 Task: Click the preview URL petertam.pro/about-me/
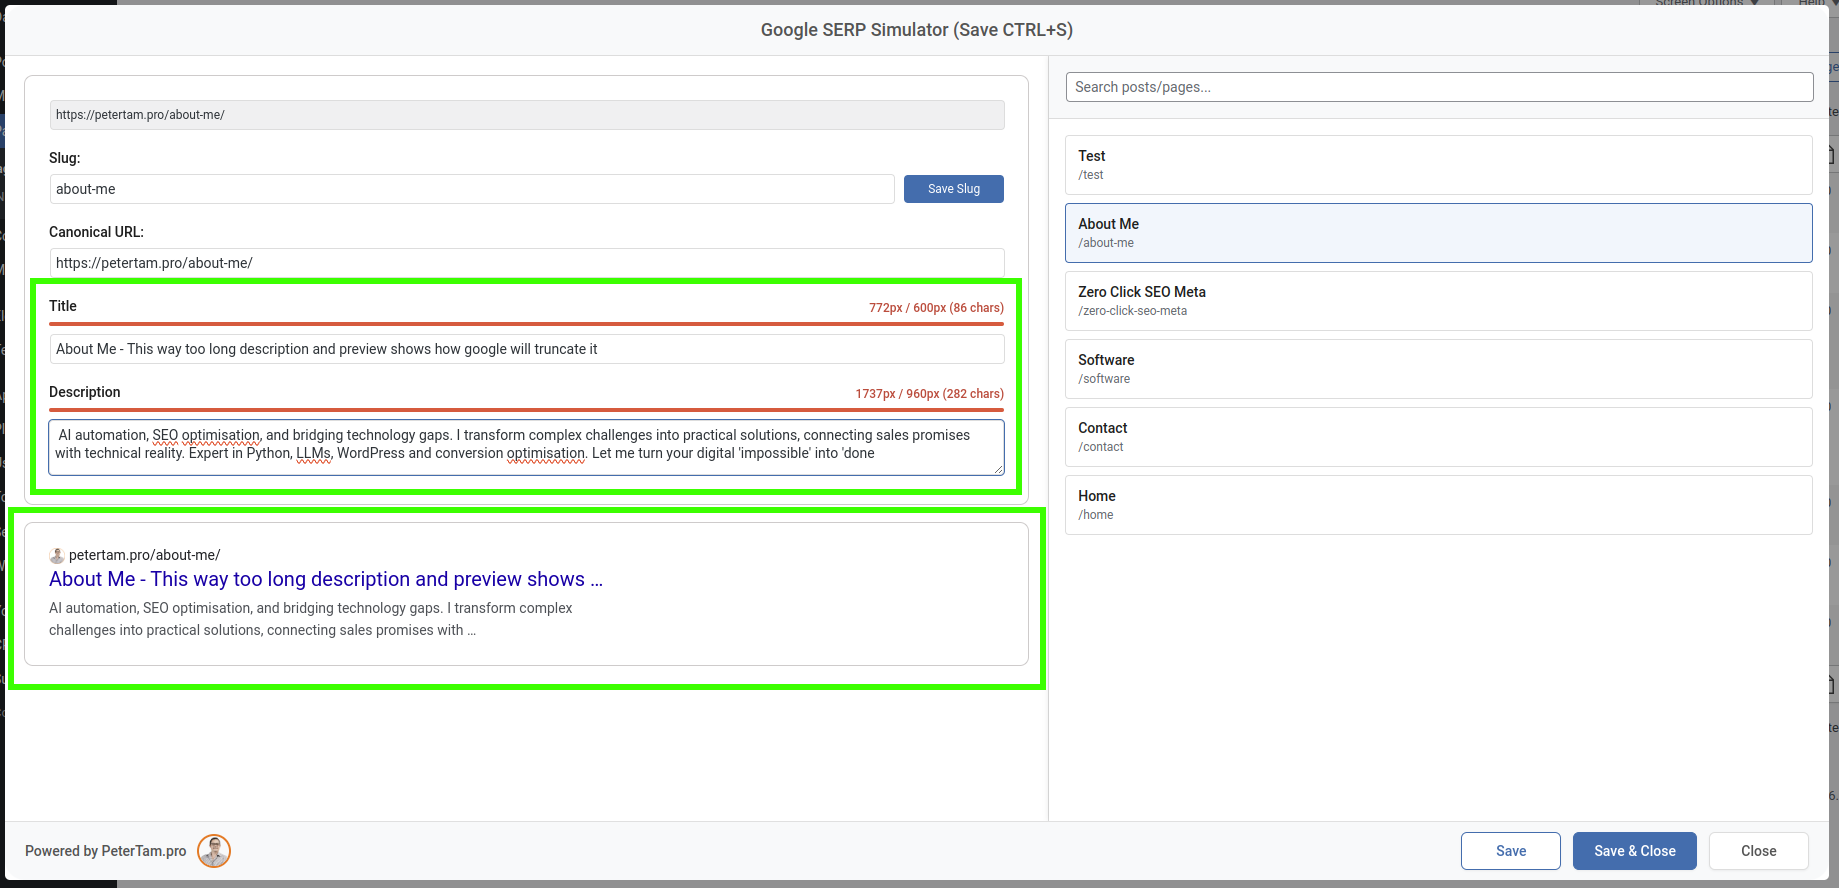click(145, 555)
